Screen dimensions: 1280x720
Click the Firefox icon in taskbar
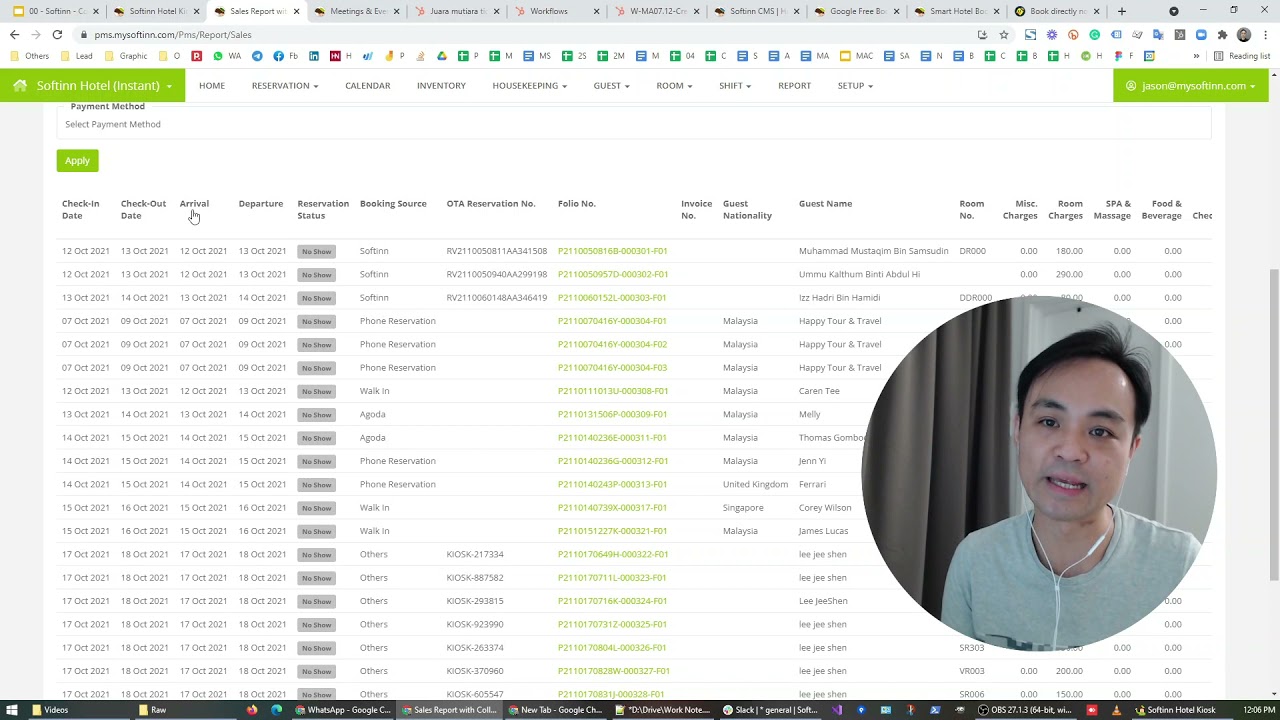click(252, 710)
